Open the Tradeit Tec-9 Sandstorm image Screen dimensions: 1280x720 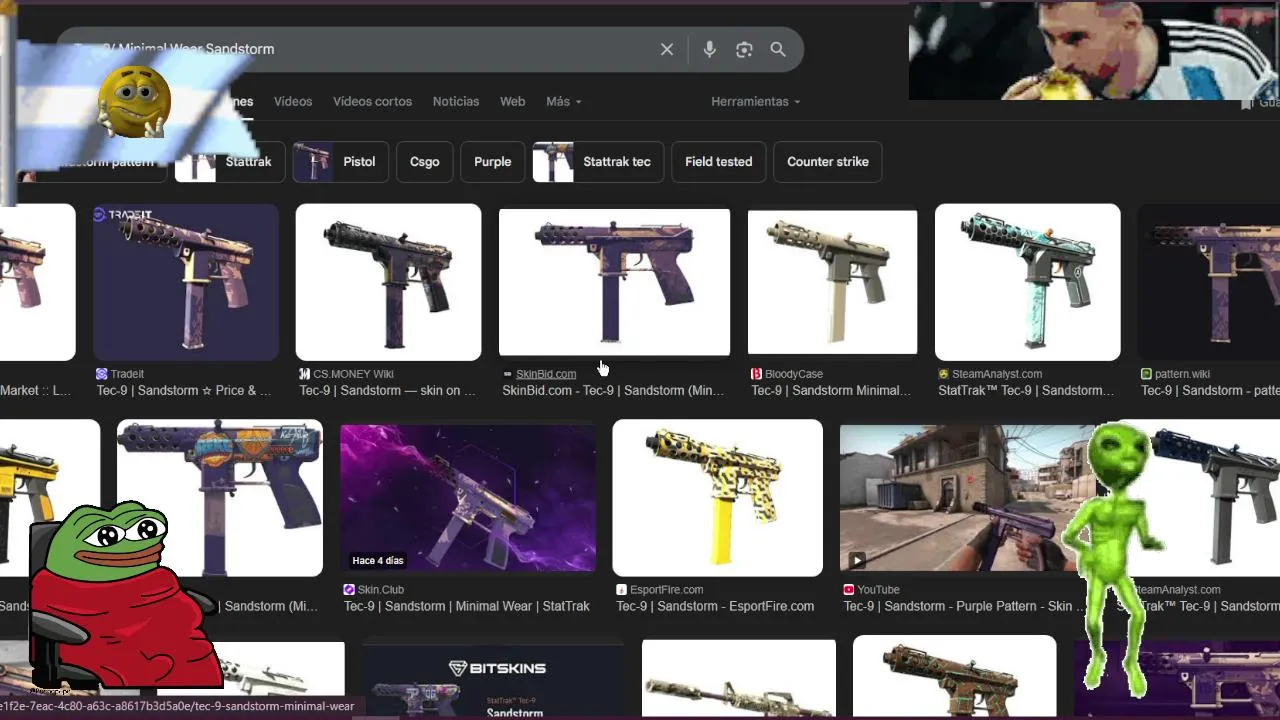186,282
